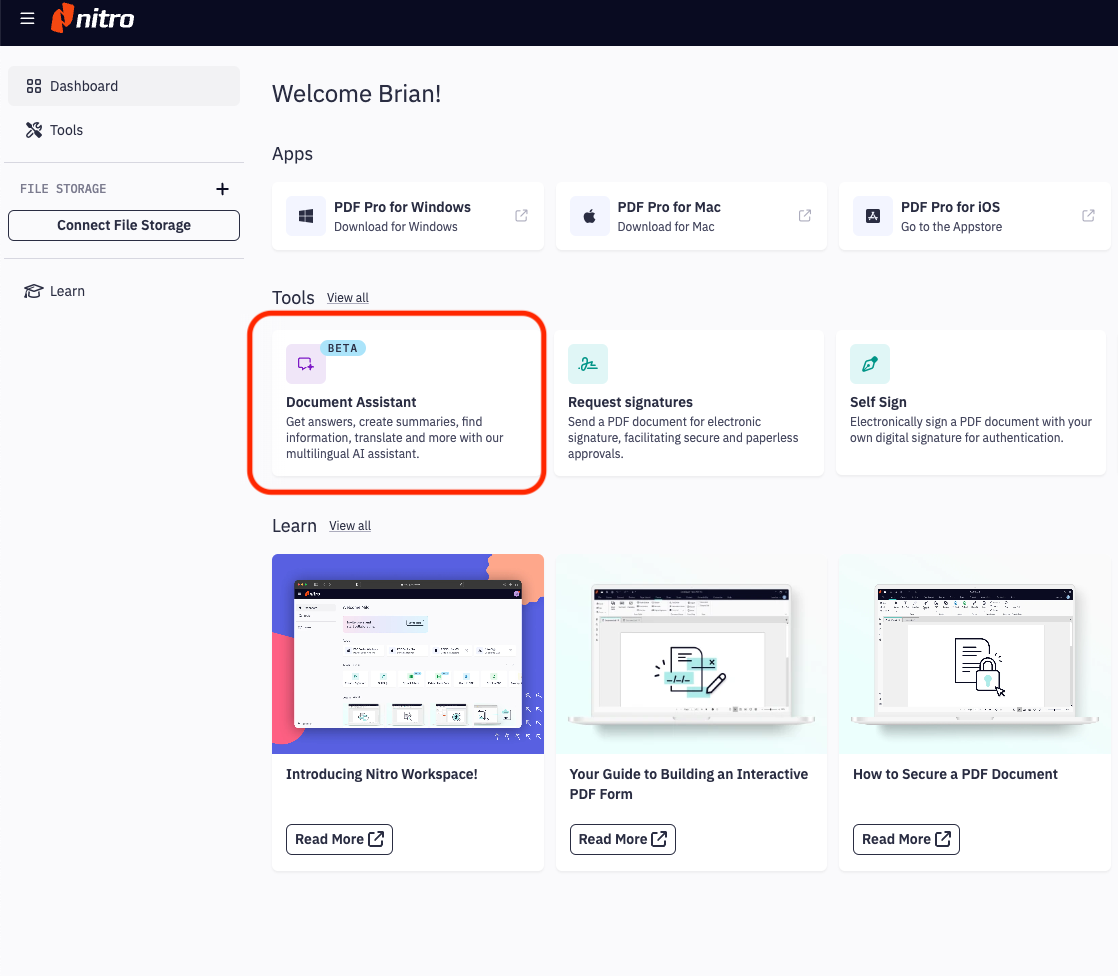View all tools link
Image resolution: width=1118 pixels, height=976 pixels.
pos(347,298)
